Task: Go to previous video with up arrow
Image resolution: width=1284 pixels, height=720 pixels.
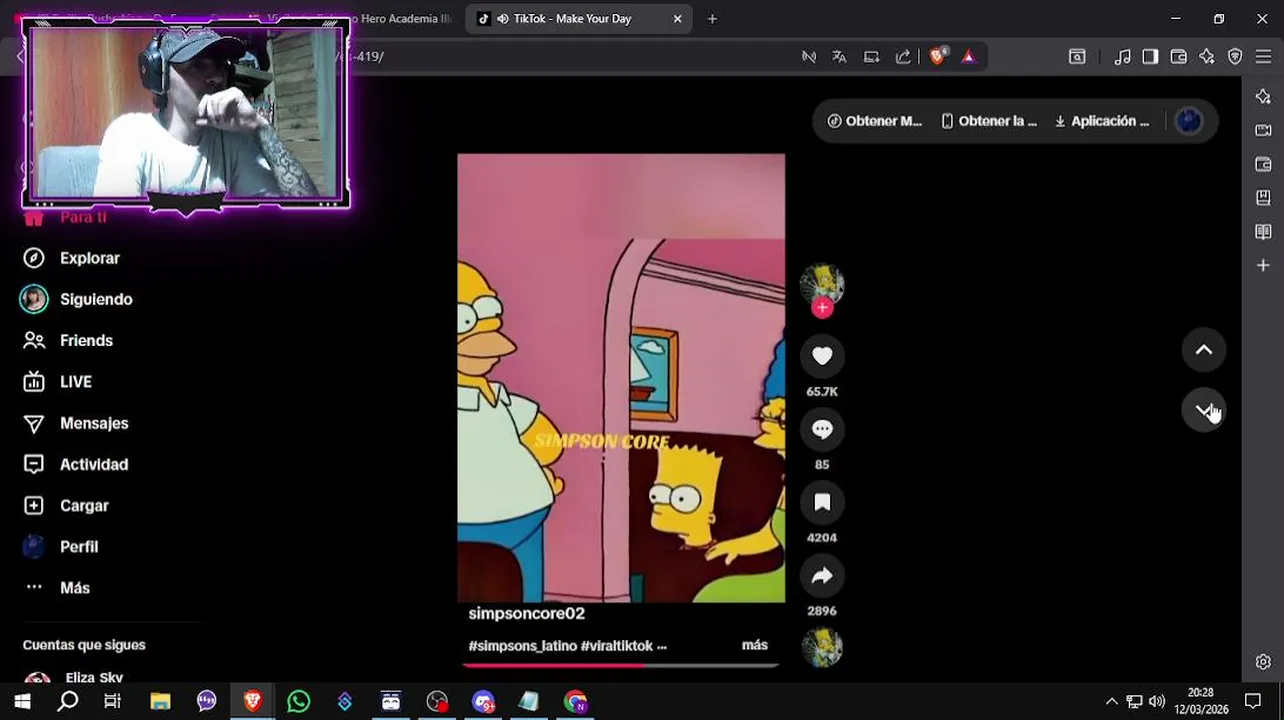Action: coord(1204,350)
